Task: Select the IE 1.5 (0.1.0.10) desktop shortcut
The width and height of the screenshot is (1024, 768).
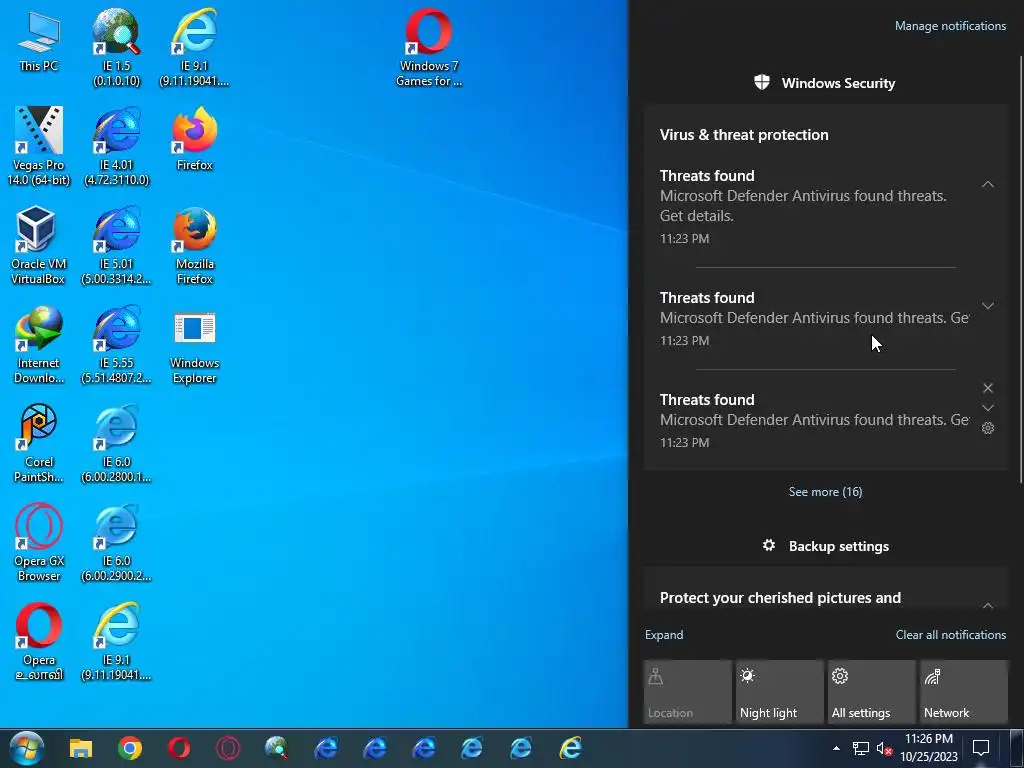Action: click(116, 47)
